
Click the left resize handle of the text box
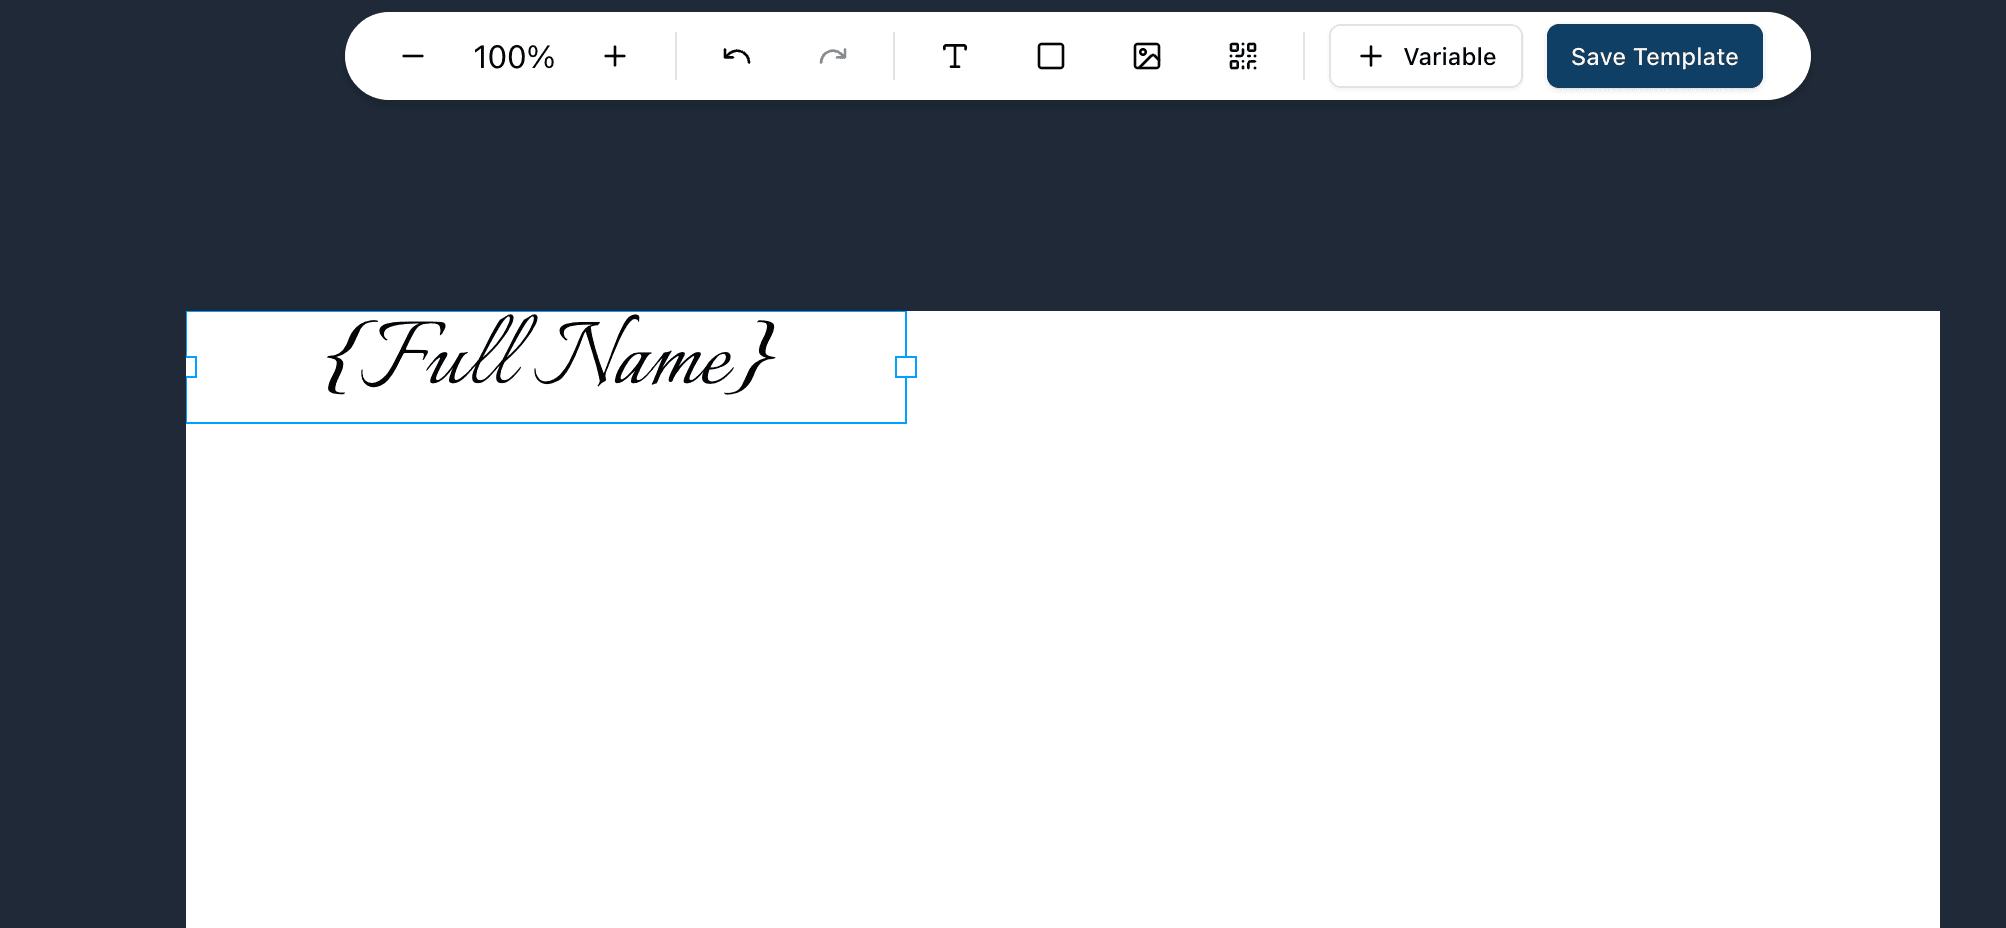190,367
